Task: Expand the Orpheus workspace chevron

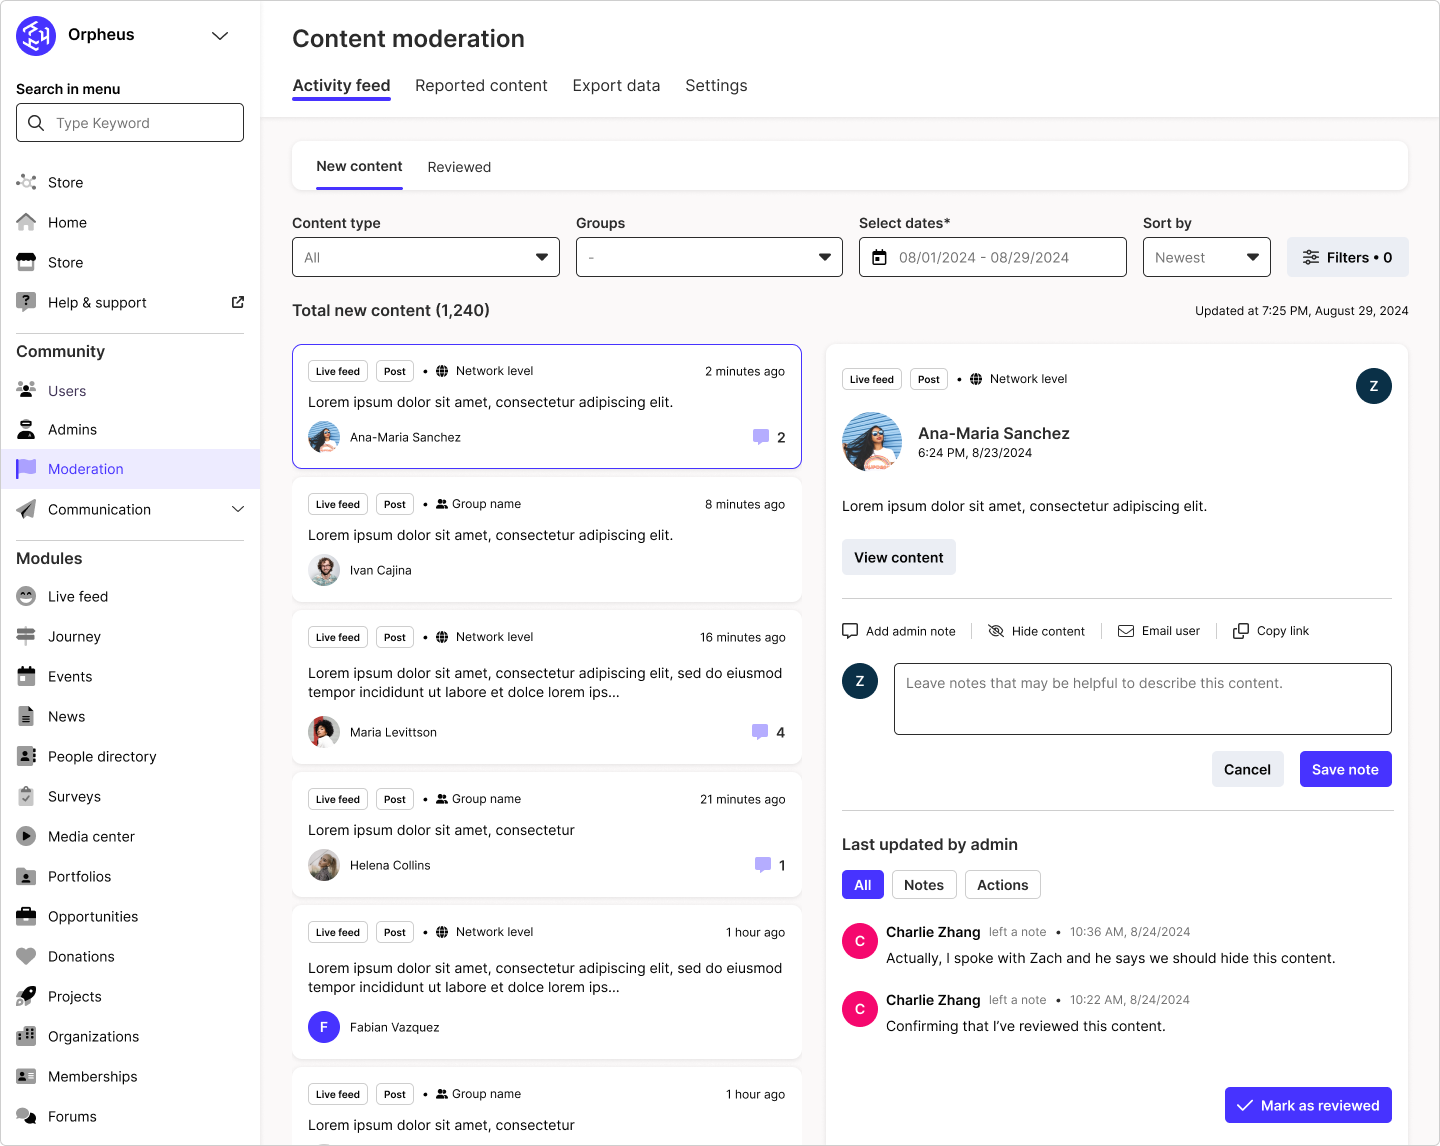Action: click(x=220, y=36)
